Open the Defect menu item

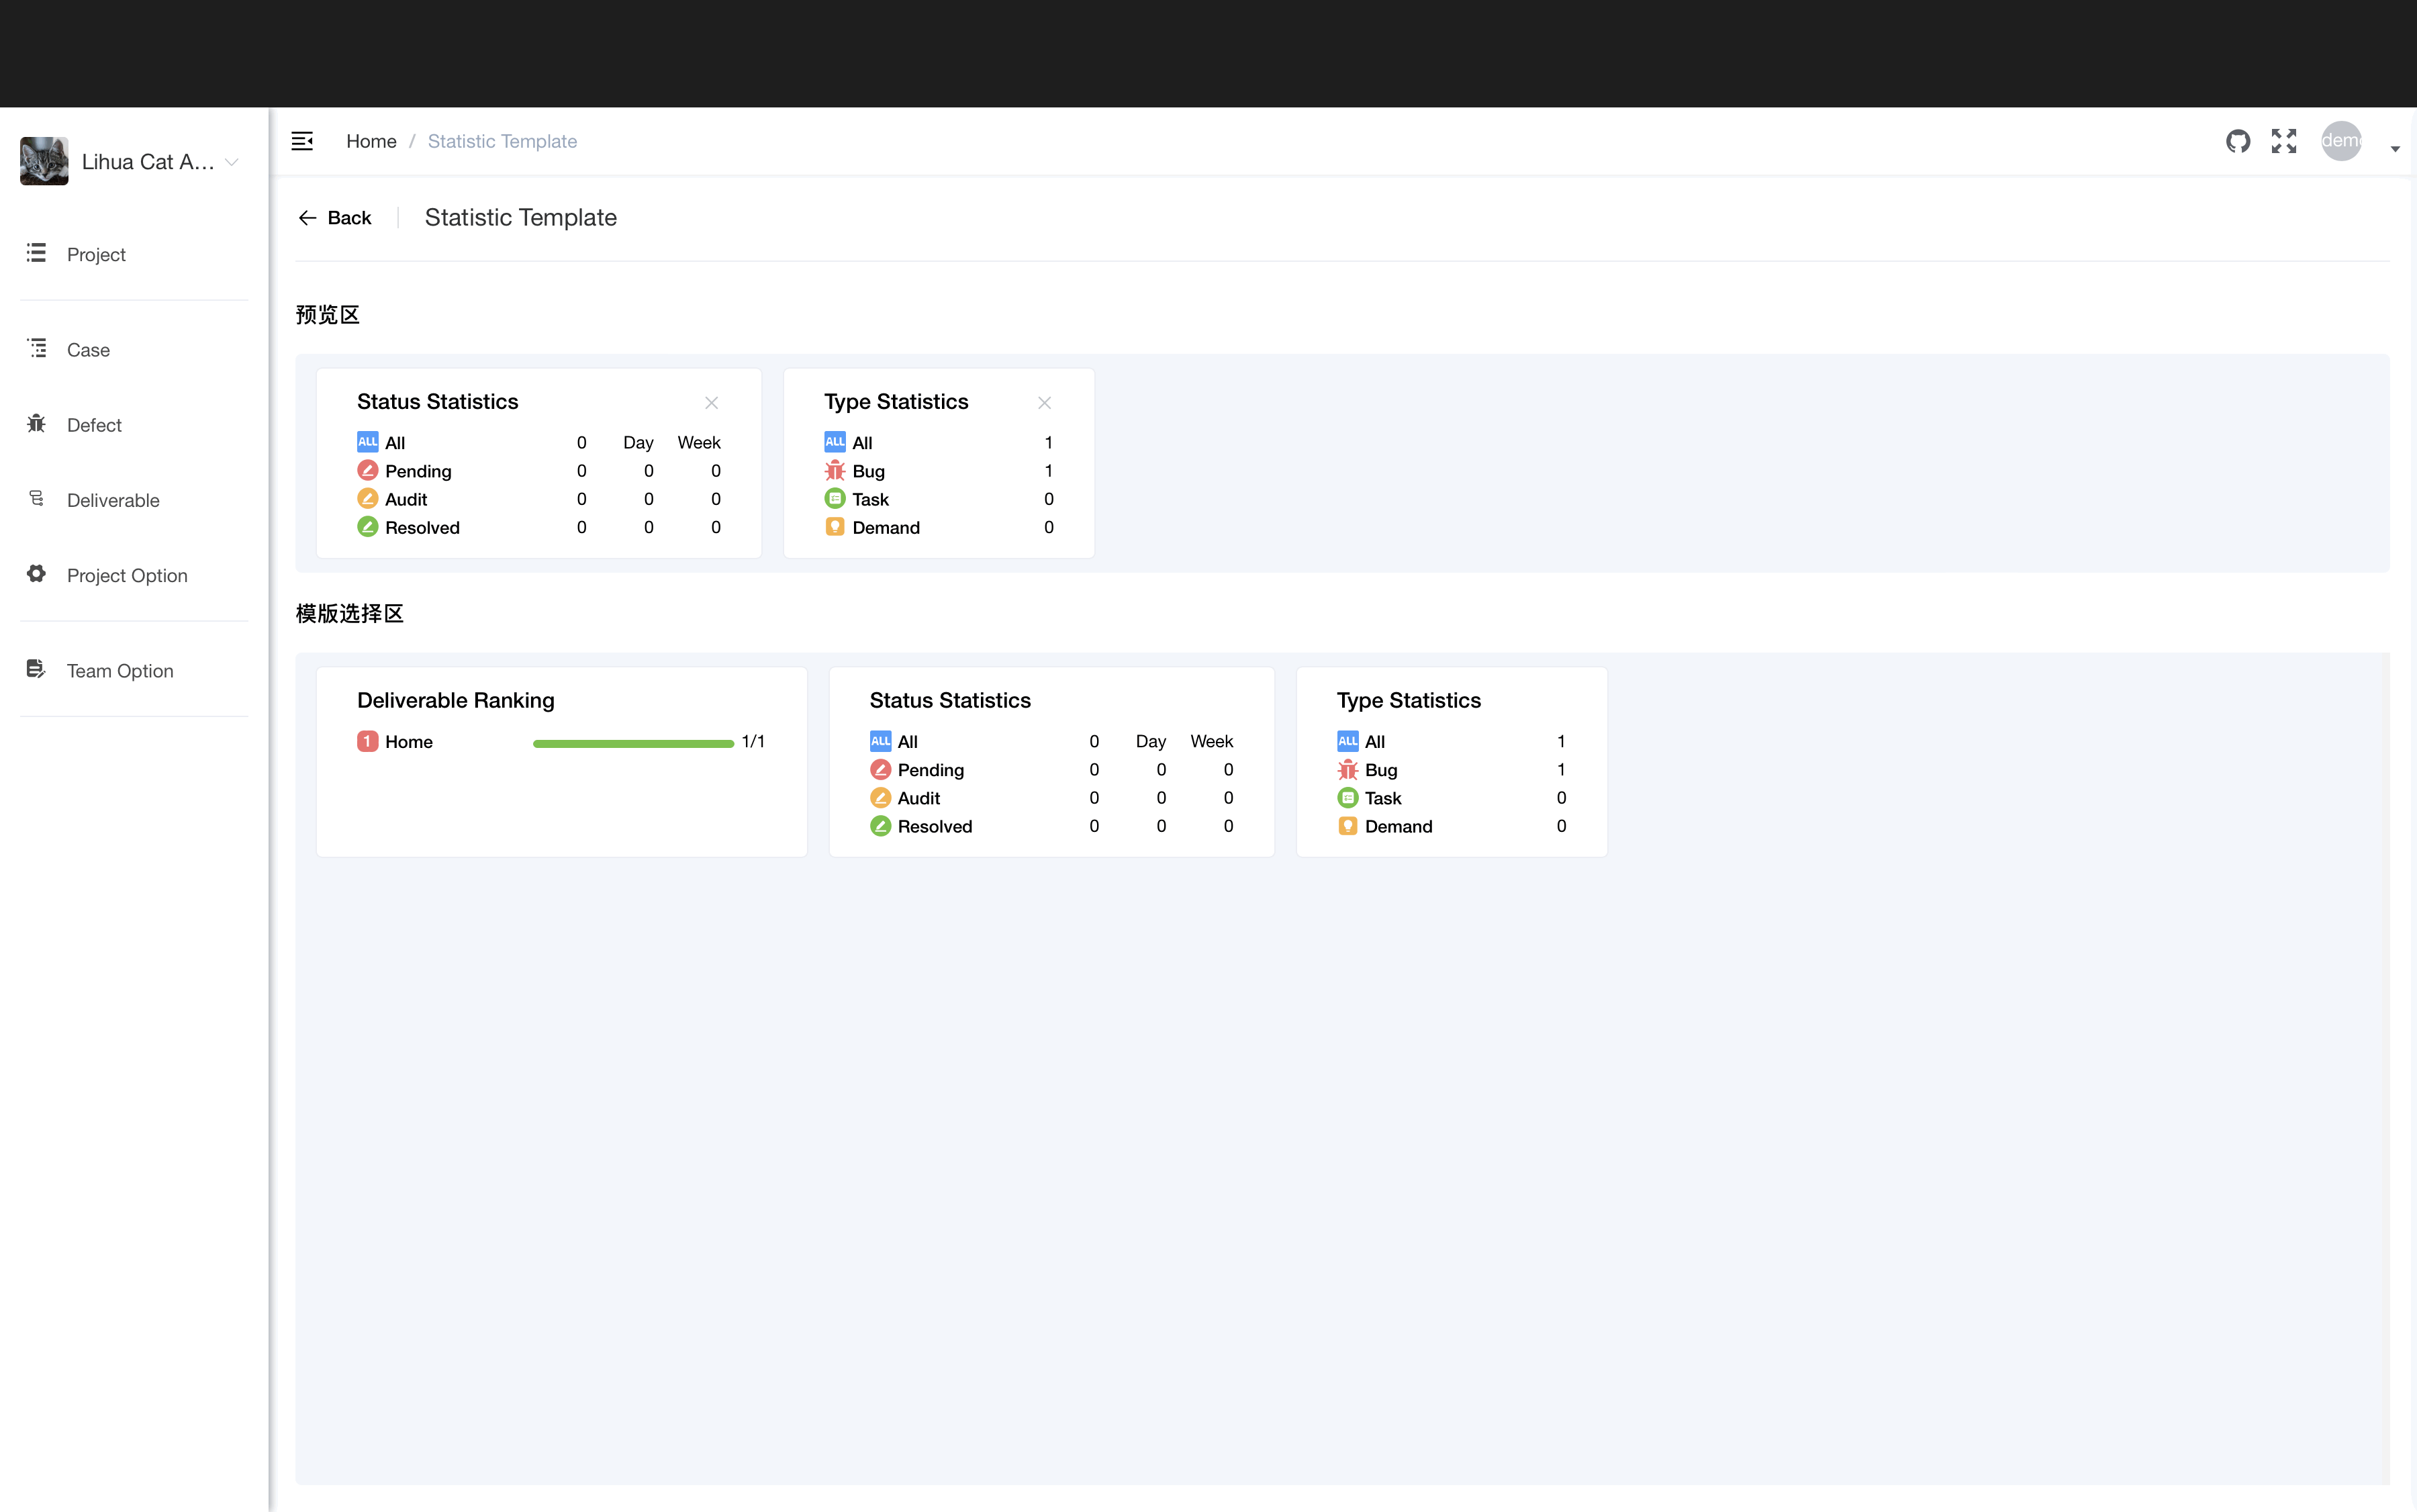pyautogui.click(x=134, y=424)
